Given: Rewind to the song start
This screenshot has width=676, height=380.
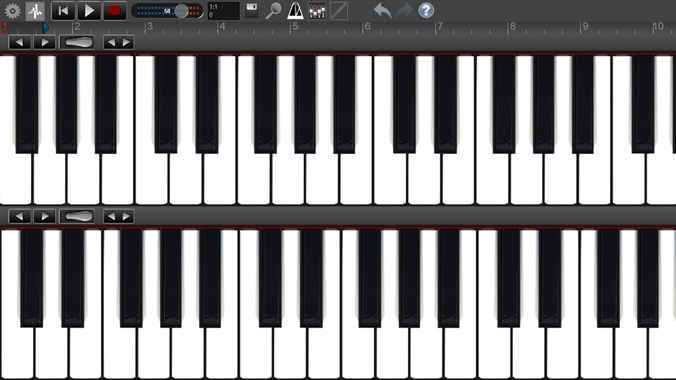Looking at the screenshot, I should pyautogui.click(x=63, y=11).
